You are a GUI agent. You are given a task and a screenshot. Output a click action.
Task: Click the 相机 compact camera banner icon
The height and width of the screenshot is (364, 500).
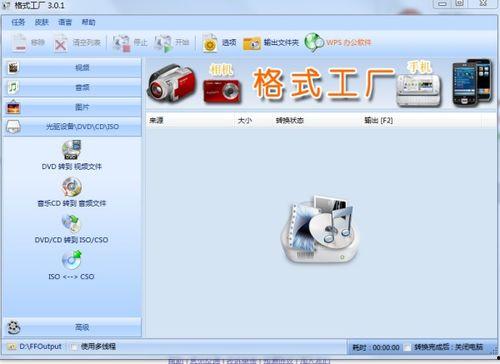click(222, 85)
